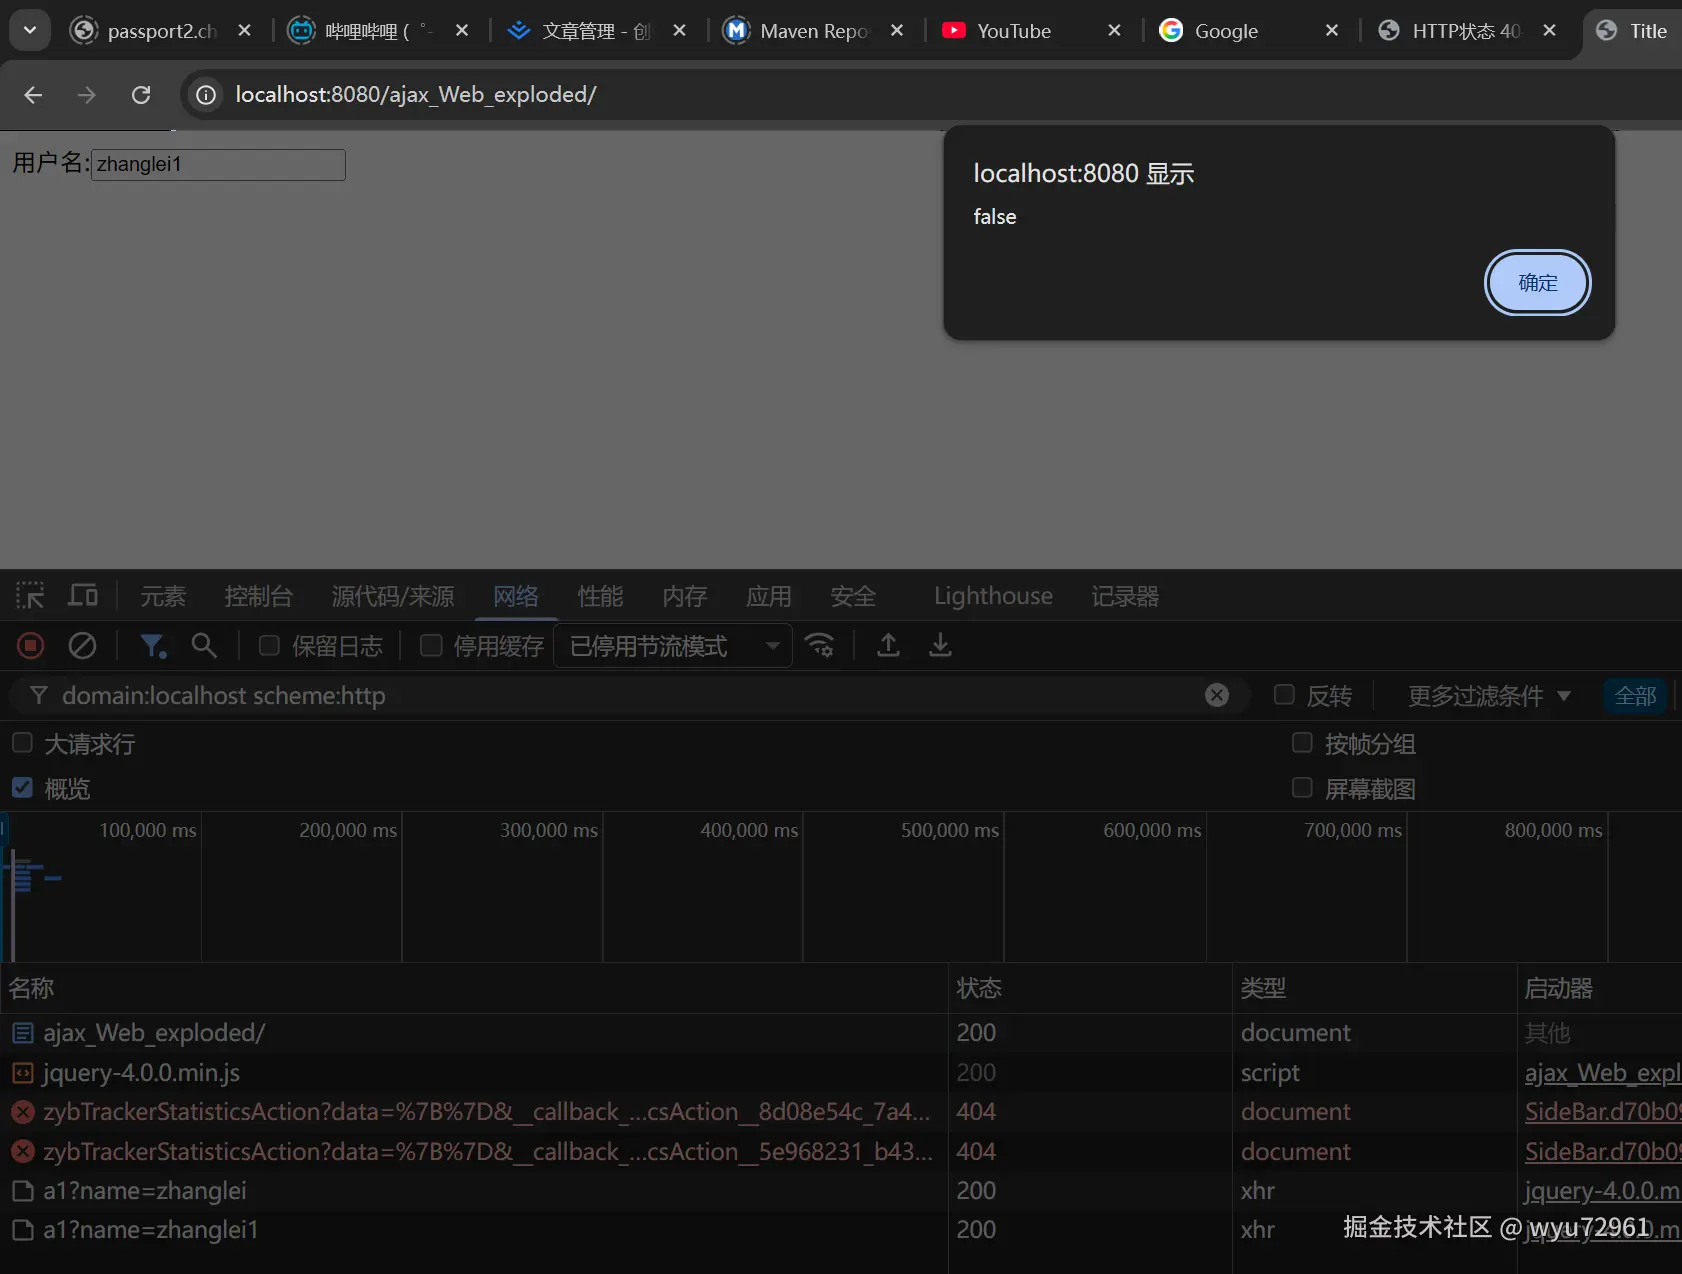Enable the 保留日志 checkbox

[x=269, y=646]
